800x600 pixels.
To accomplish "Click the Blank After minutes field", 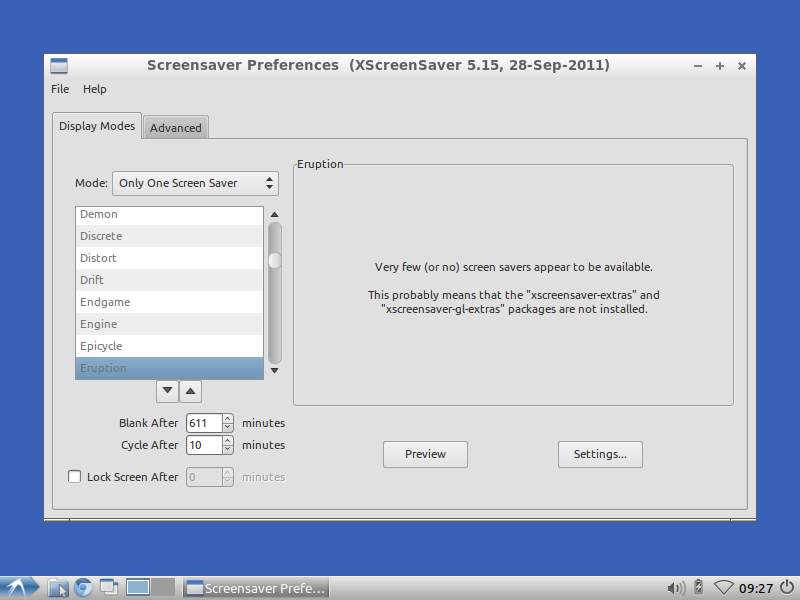I will pyautogui.click(x=204, y=423).
